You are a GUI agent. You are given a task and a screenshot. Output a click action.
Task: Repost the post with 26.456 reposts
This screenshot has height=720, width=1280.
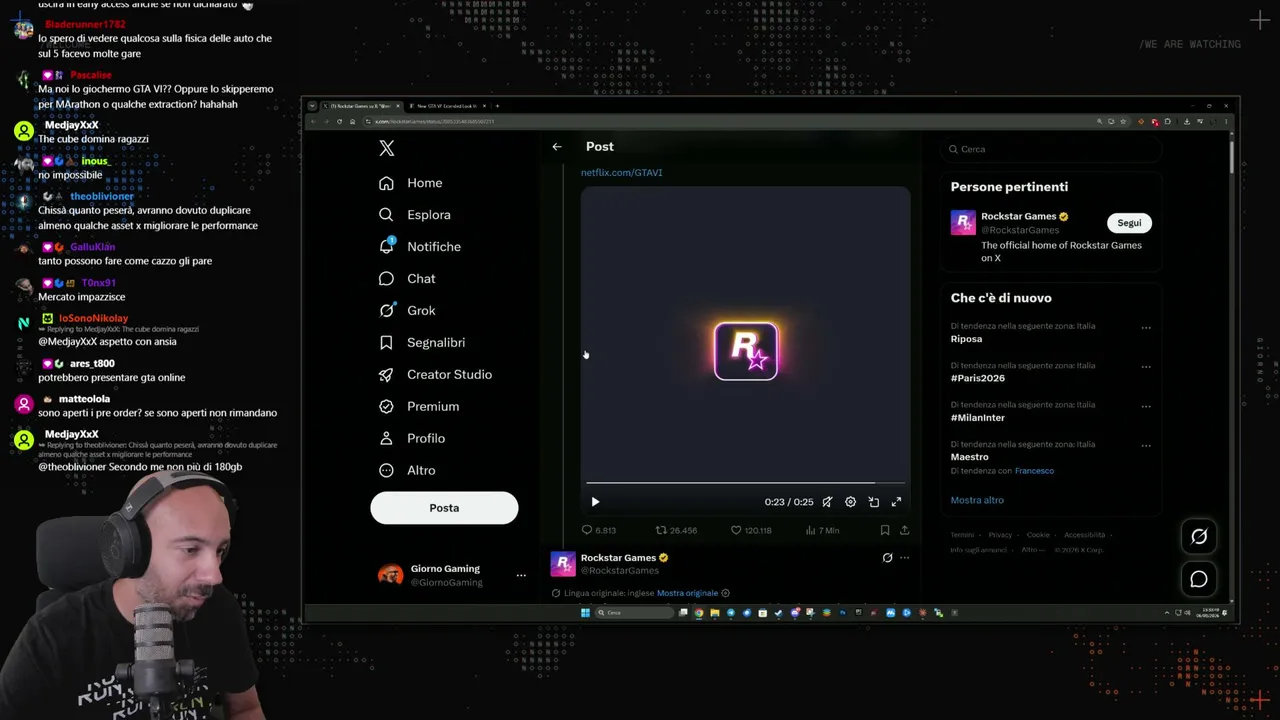pos(676,531)
